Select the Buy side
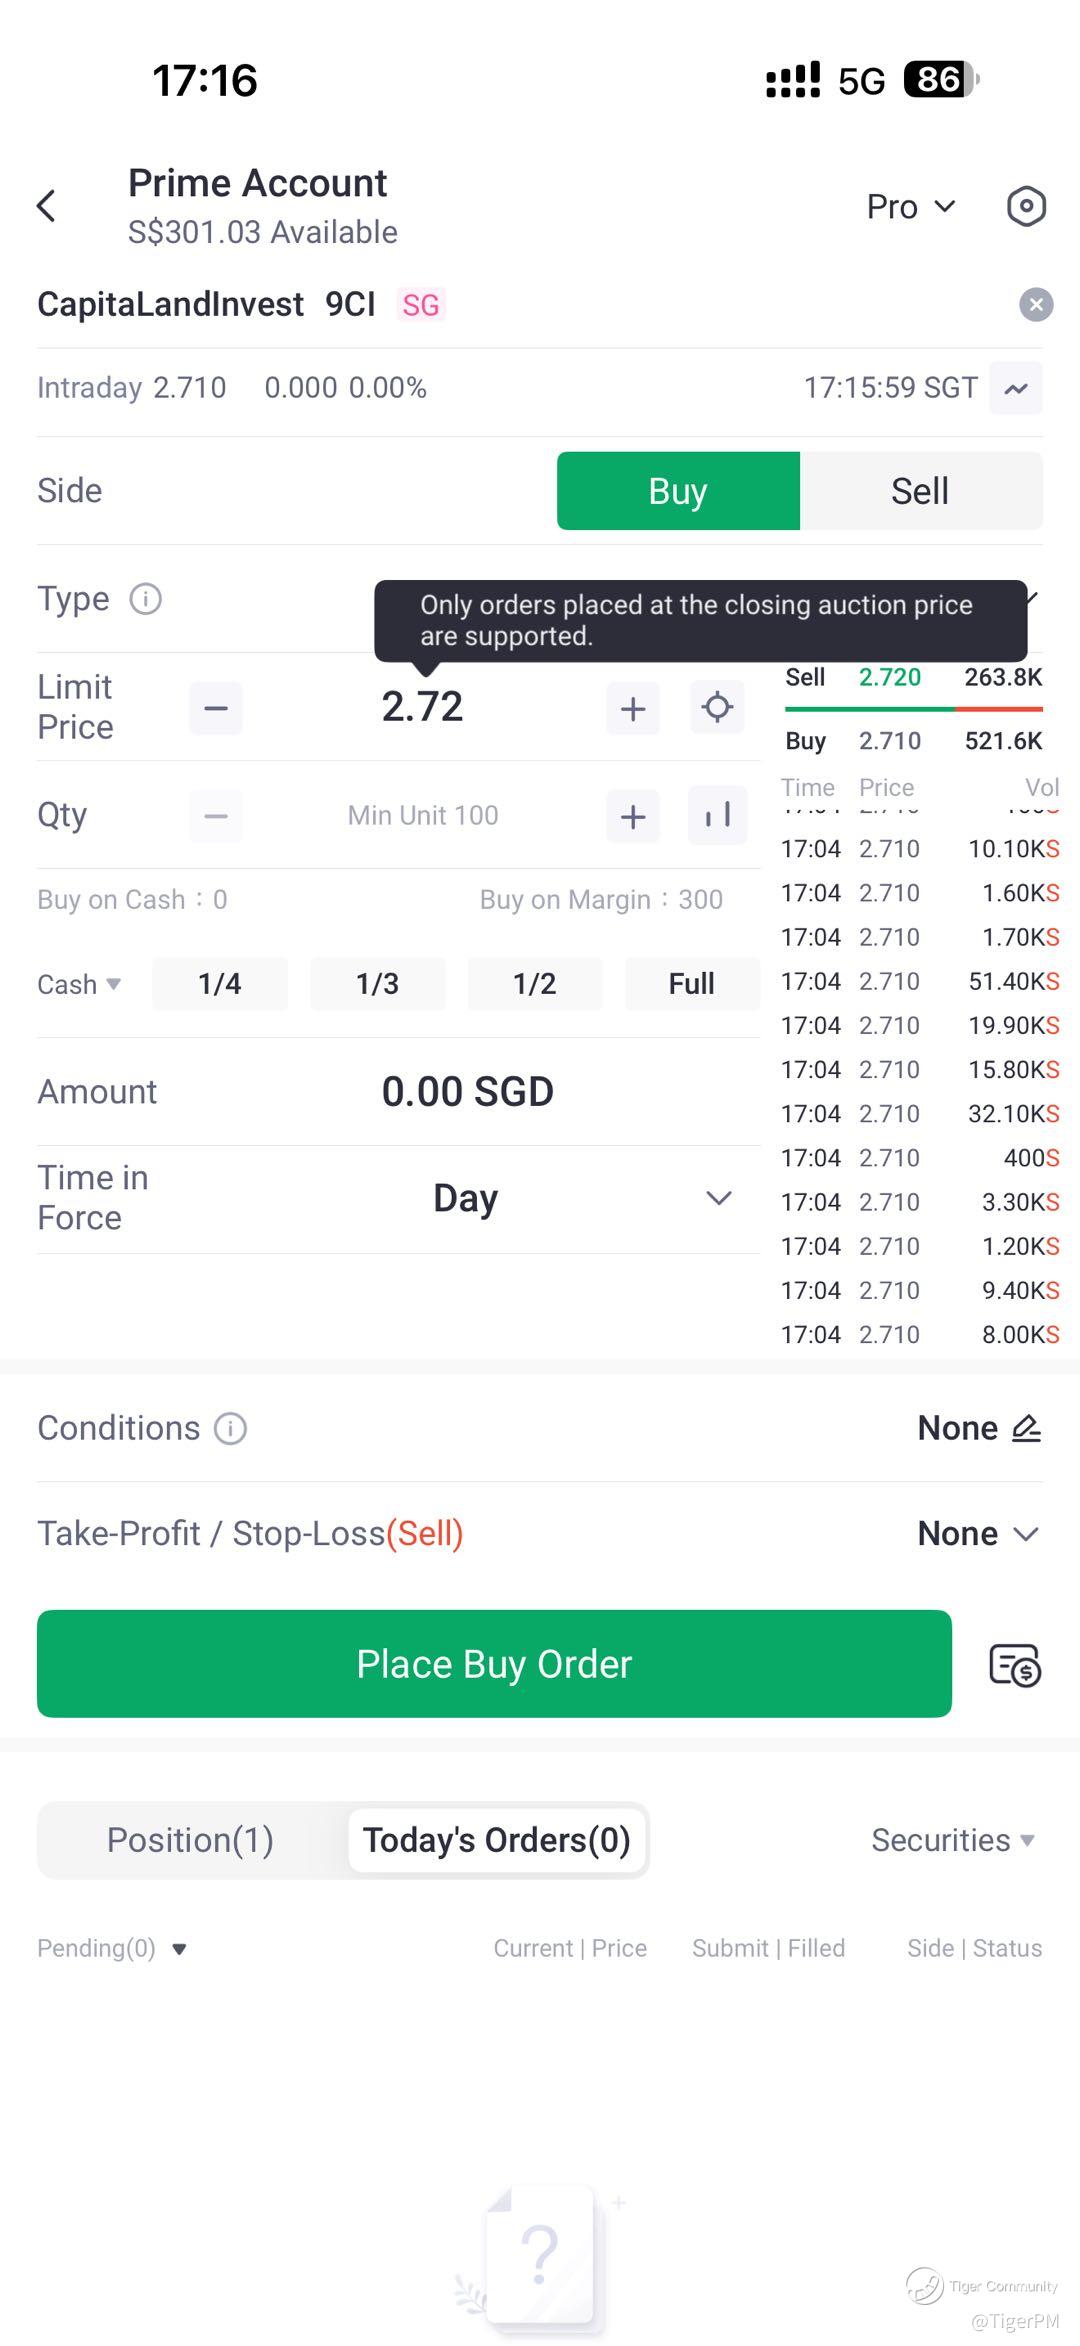Image resolution: width=1080 pixels, height=2346 pixels. pos(678,491)
